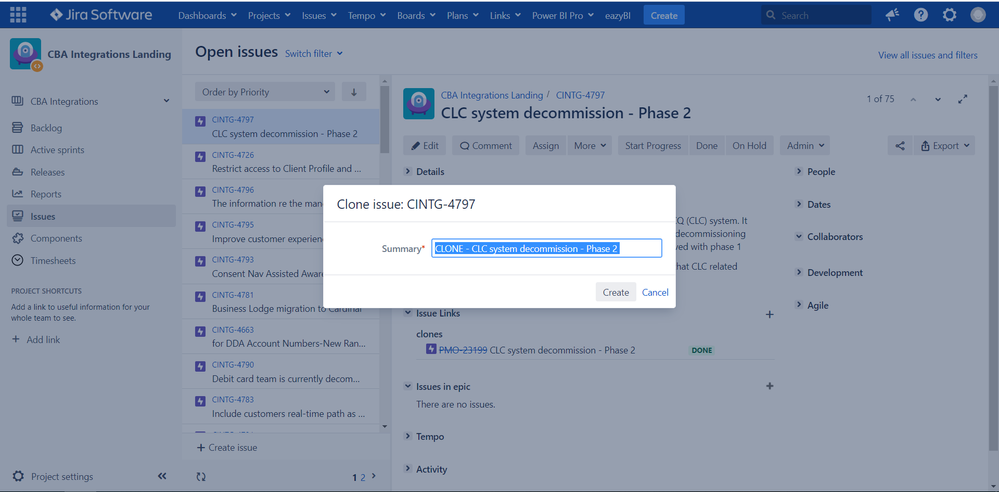Click the On Hold button
This screenshot has width=999, height=492.
[x=749, y=145]
